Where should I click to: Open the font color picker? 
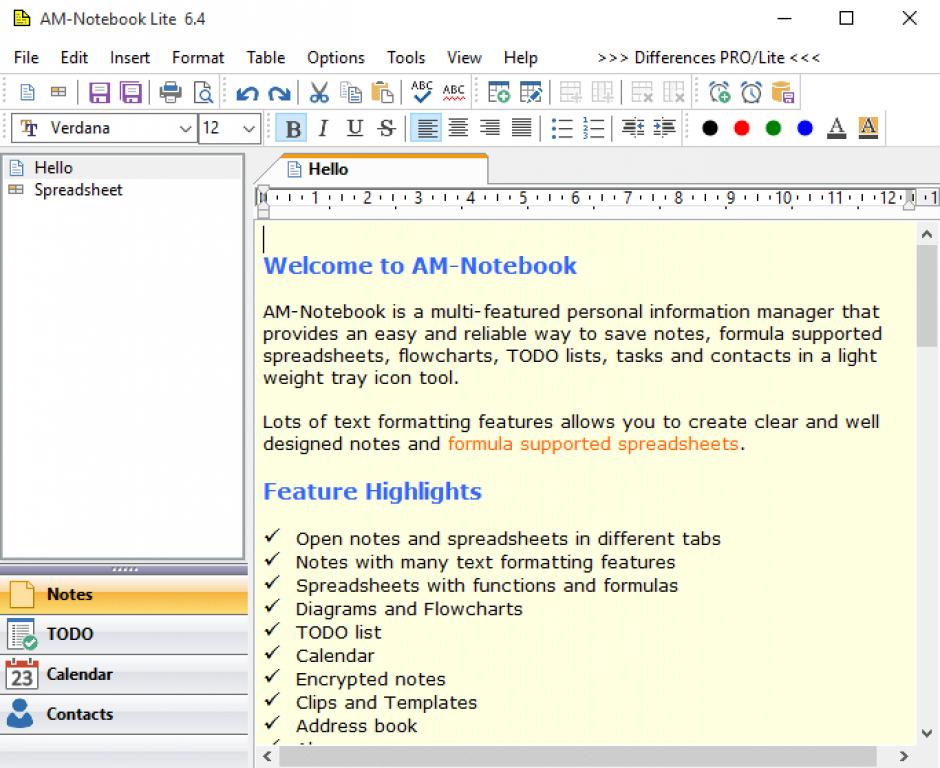tap(836, 128)
